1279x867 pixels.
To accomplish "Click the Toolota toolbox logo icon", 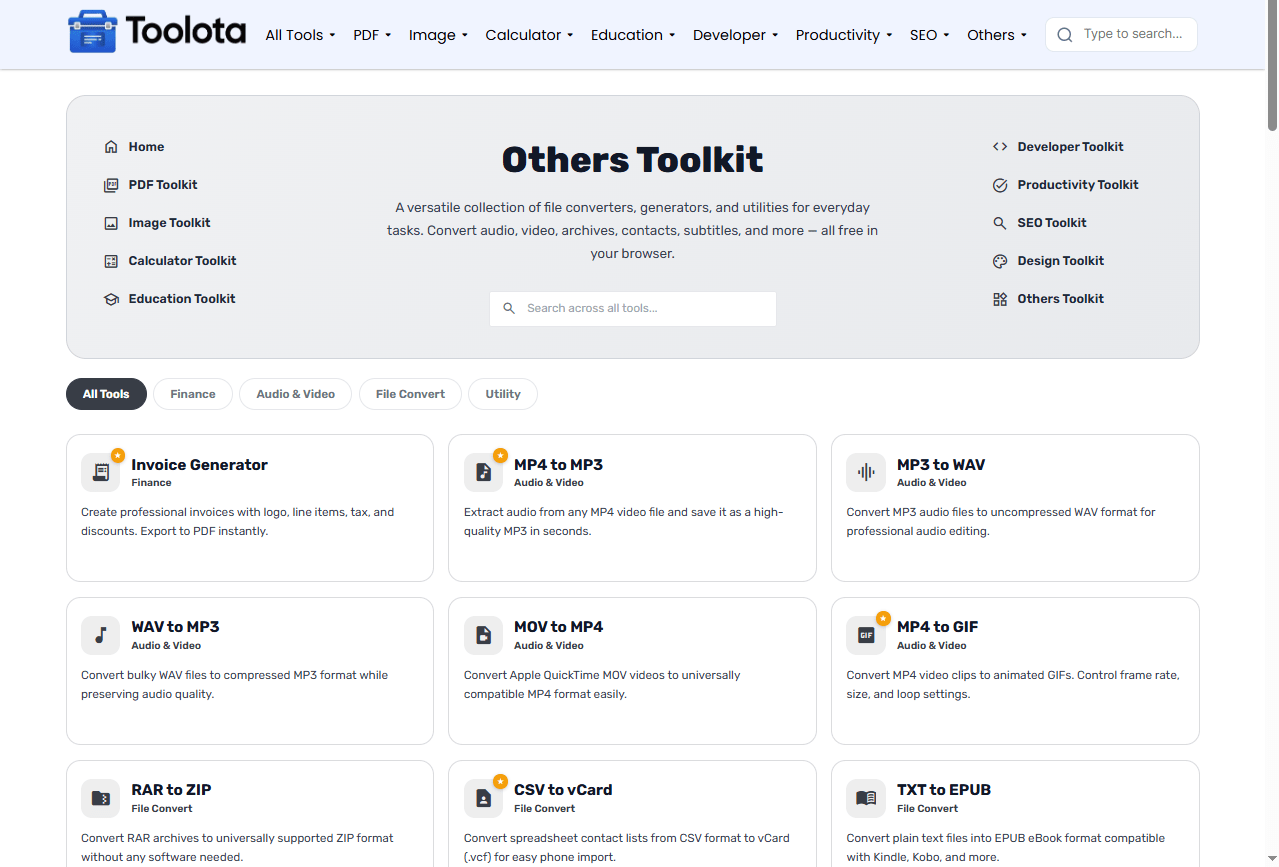I will [92, 33].
